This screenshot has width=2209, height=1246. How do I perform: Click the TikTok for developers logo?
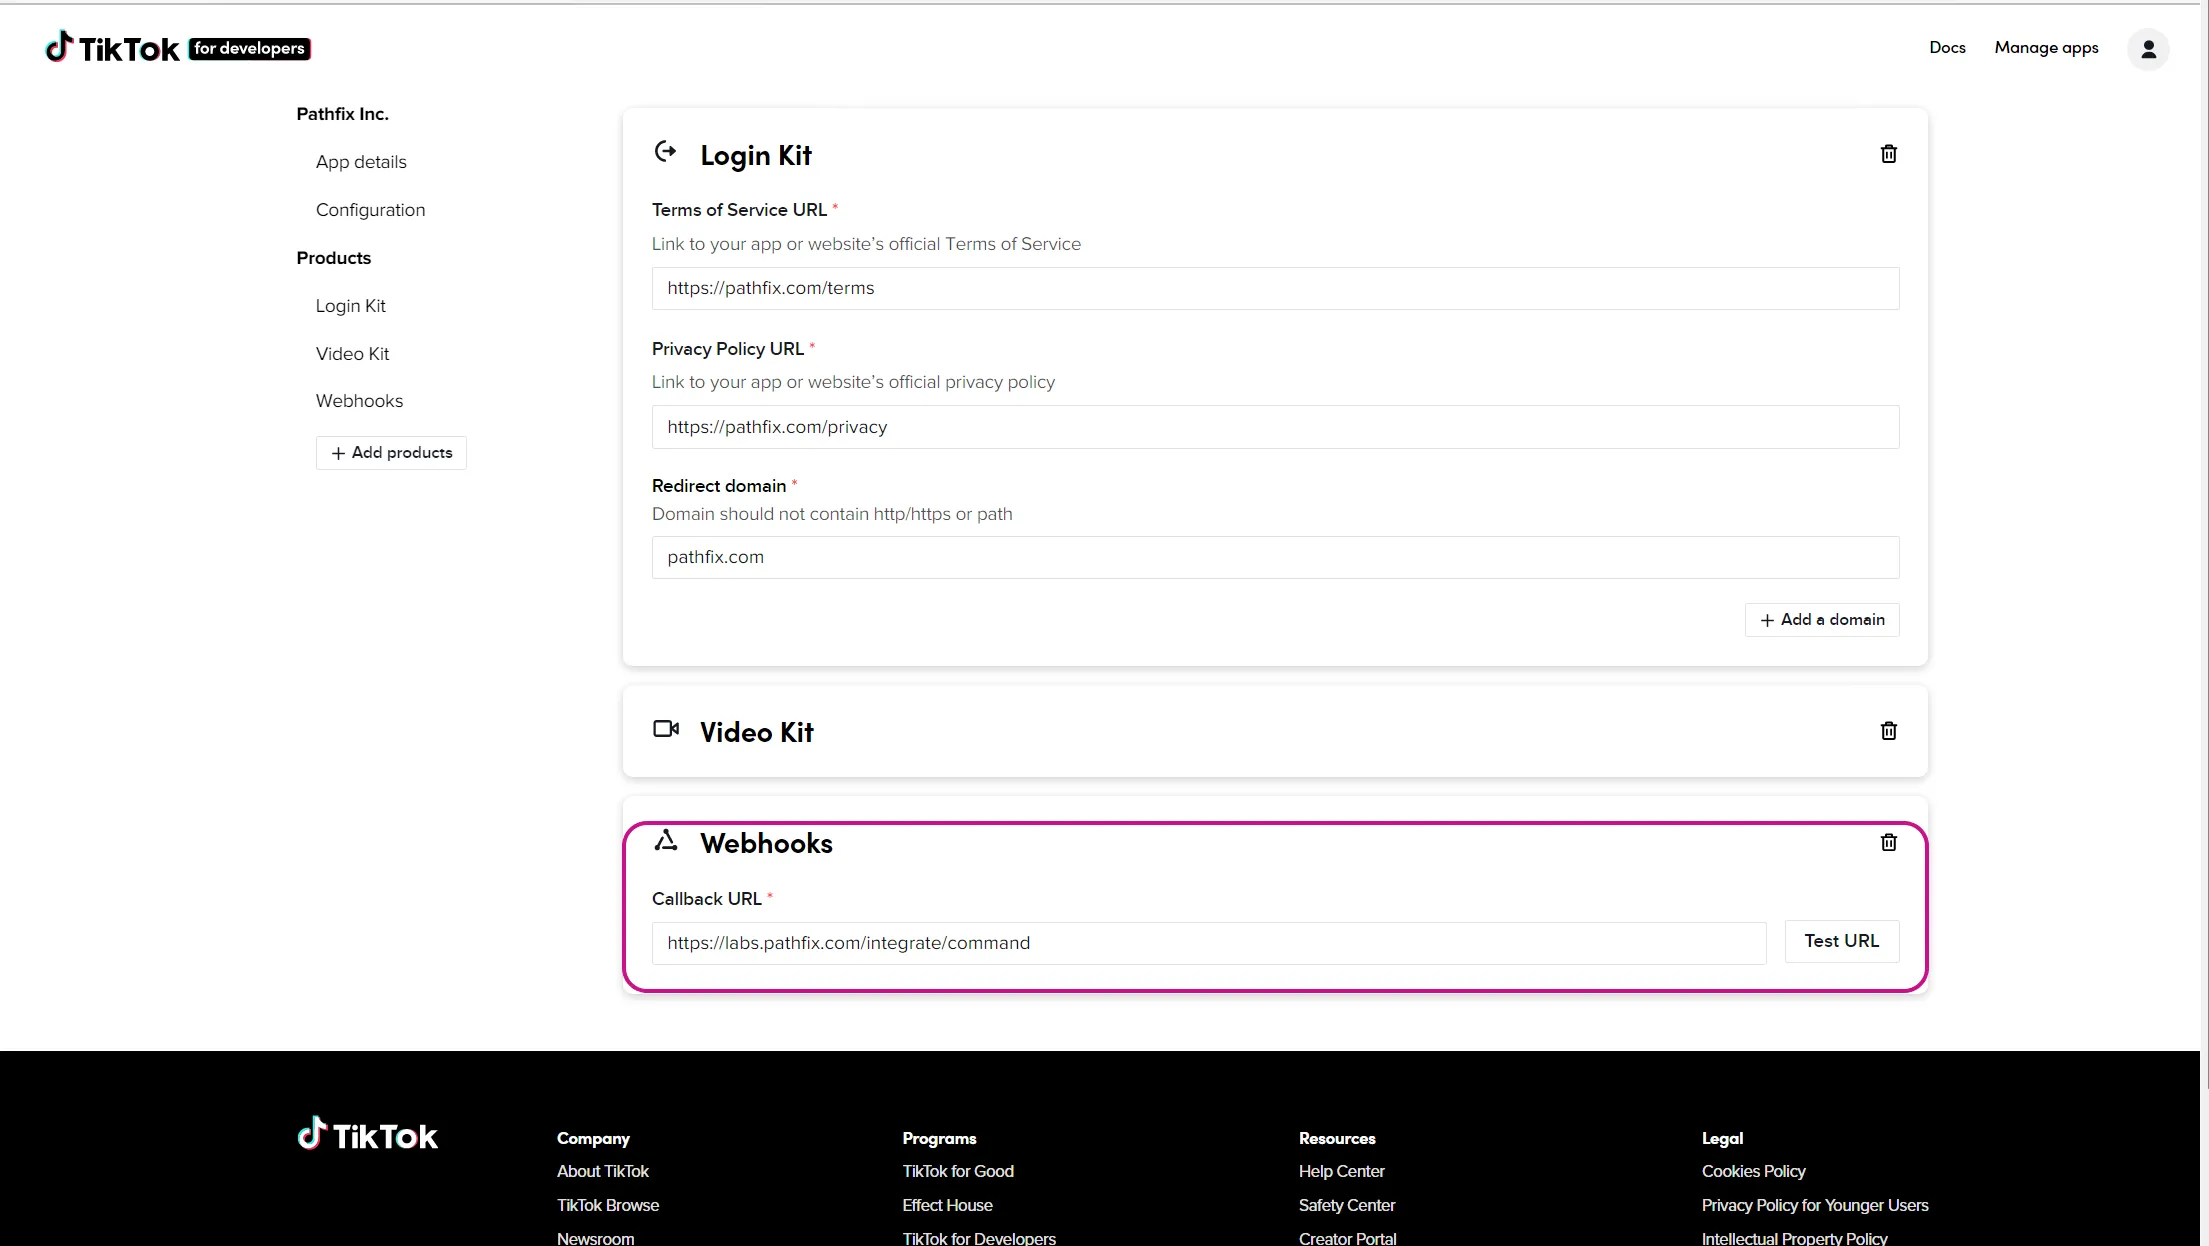[178, 47]
